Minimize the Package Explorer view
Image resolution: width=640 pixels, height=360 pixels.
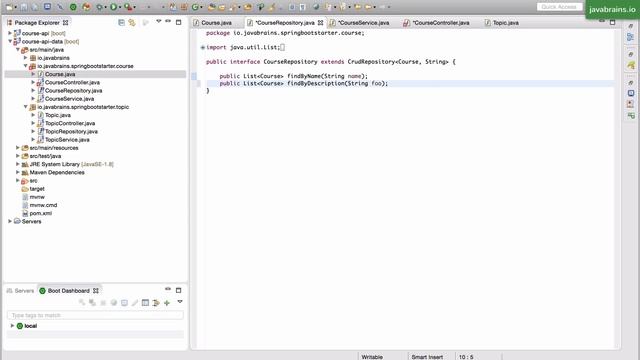(168, 21)
